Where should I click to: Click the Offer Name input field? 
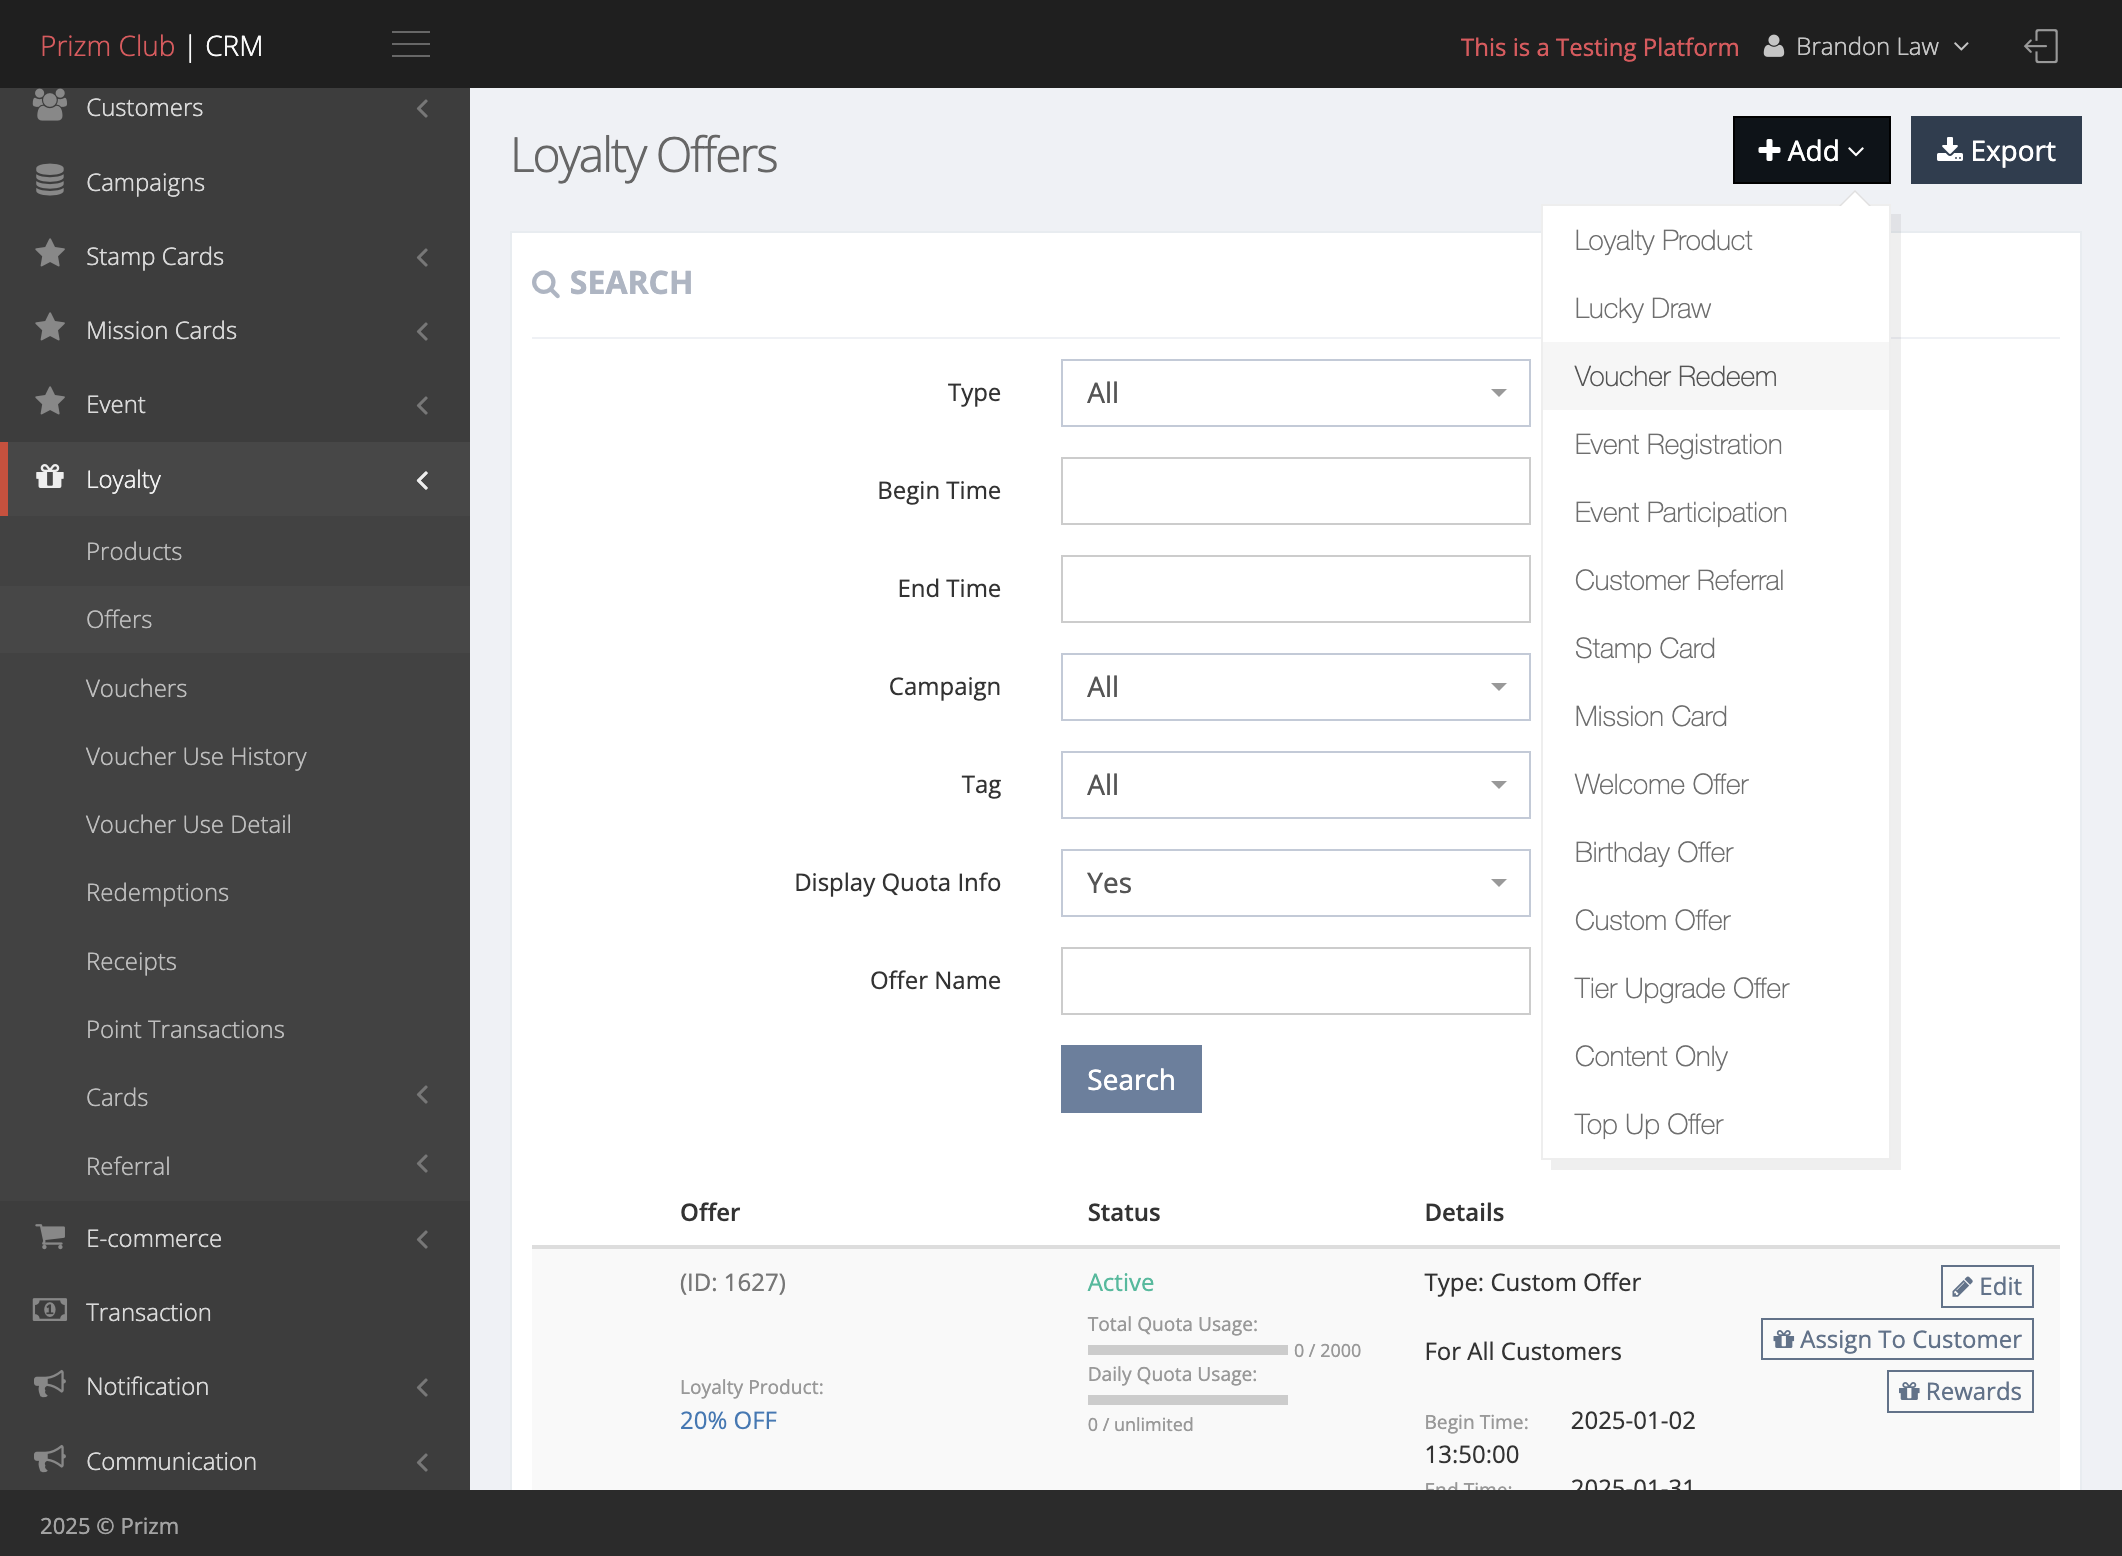click(x=1295, y=981)
